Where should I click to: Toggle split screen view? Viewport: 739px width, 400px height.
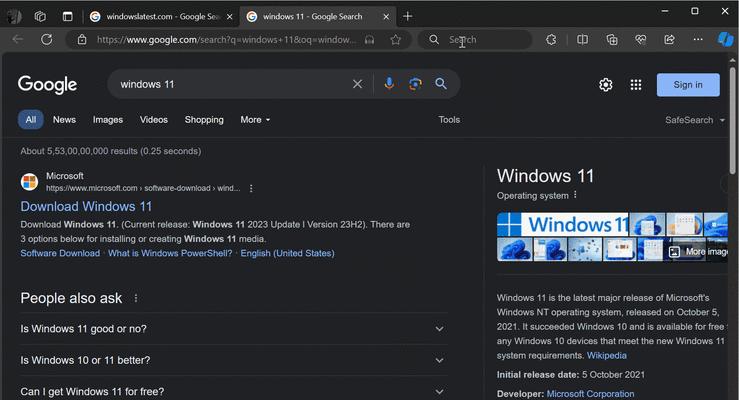click(x=583, y=40)
